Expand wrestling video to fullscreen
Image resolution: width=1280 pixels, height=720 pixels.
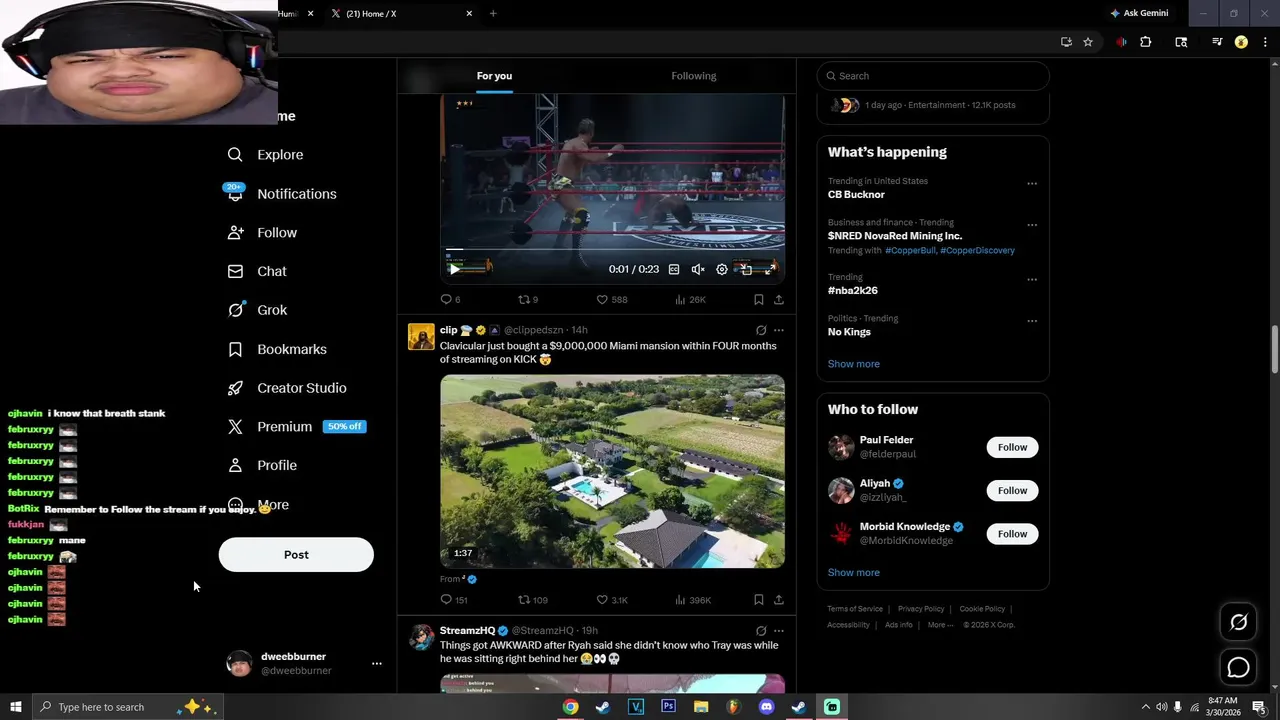pos(770,269)
